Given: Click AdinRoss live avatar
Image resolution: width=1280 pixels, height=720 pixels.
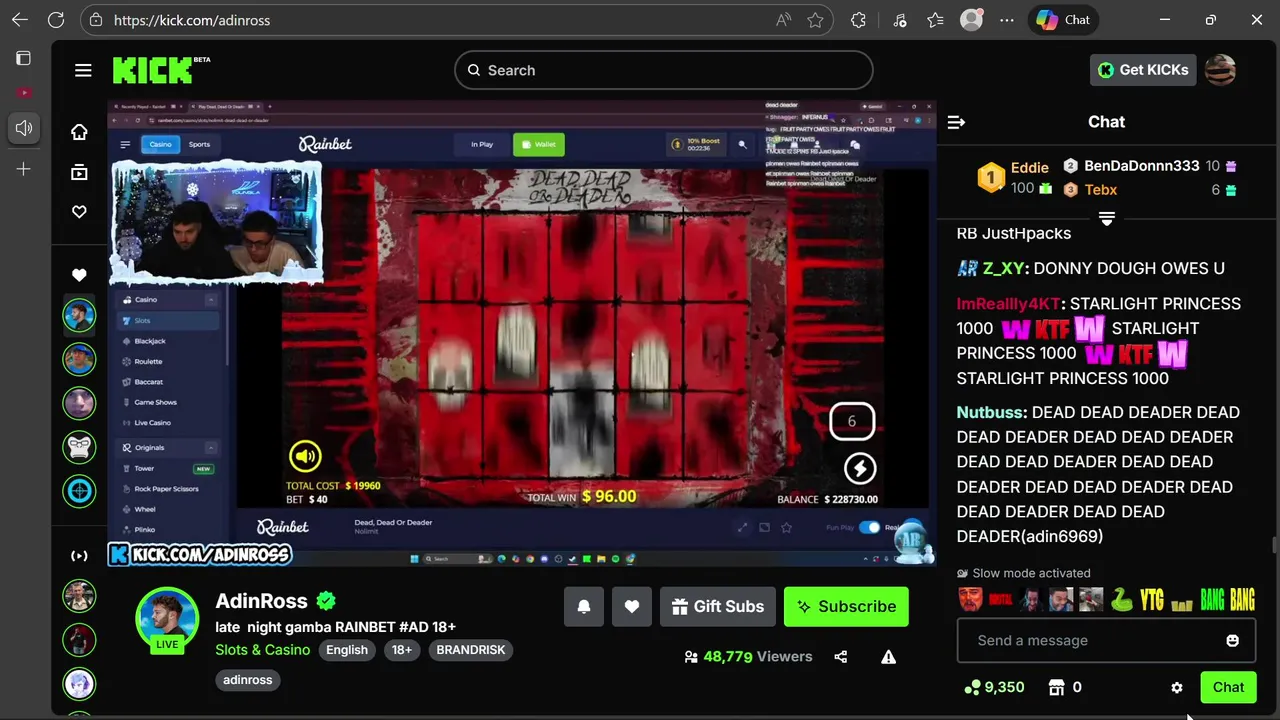Looking at the screenshot, I should coord(167,620).
